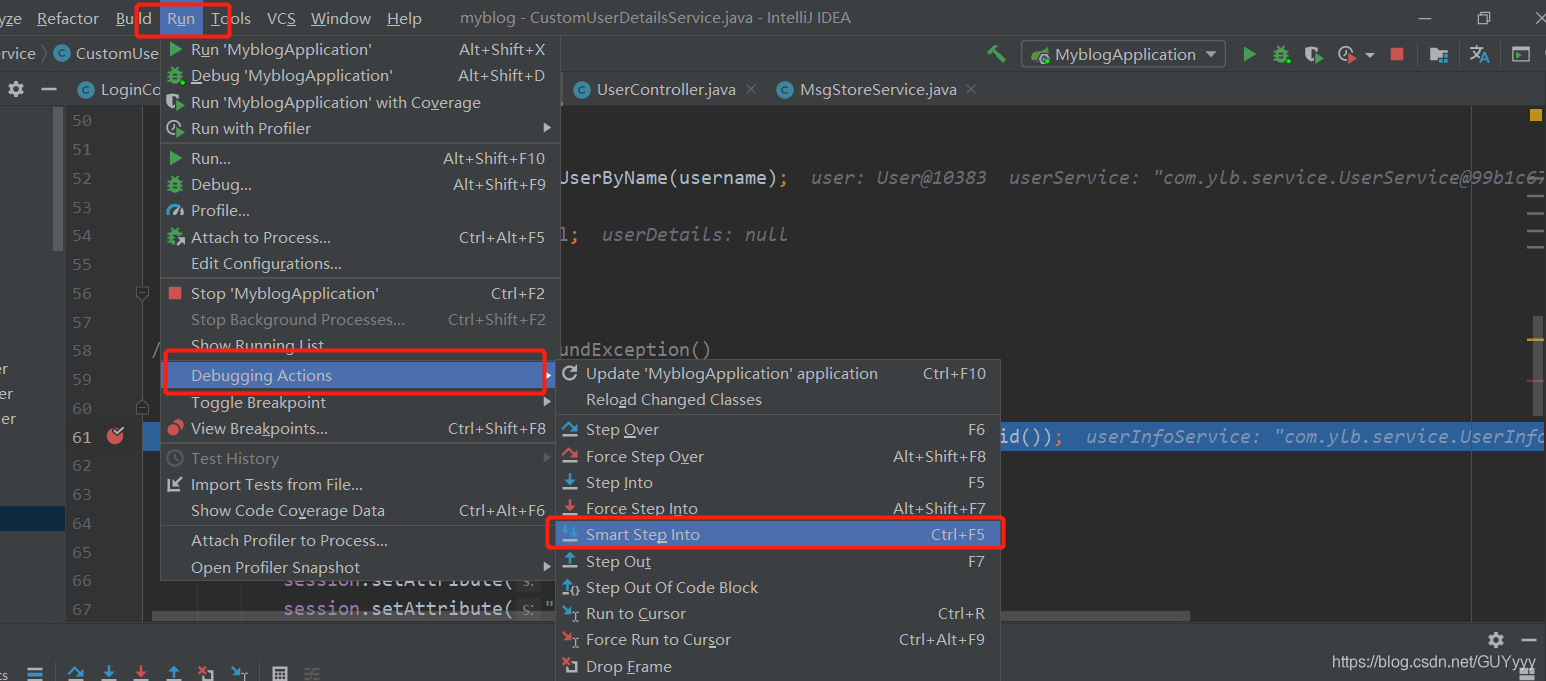Click the Profile run toolbar icon
This screenshot has width=1546, height=681.
[x=1346, y=54]
